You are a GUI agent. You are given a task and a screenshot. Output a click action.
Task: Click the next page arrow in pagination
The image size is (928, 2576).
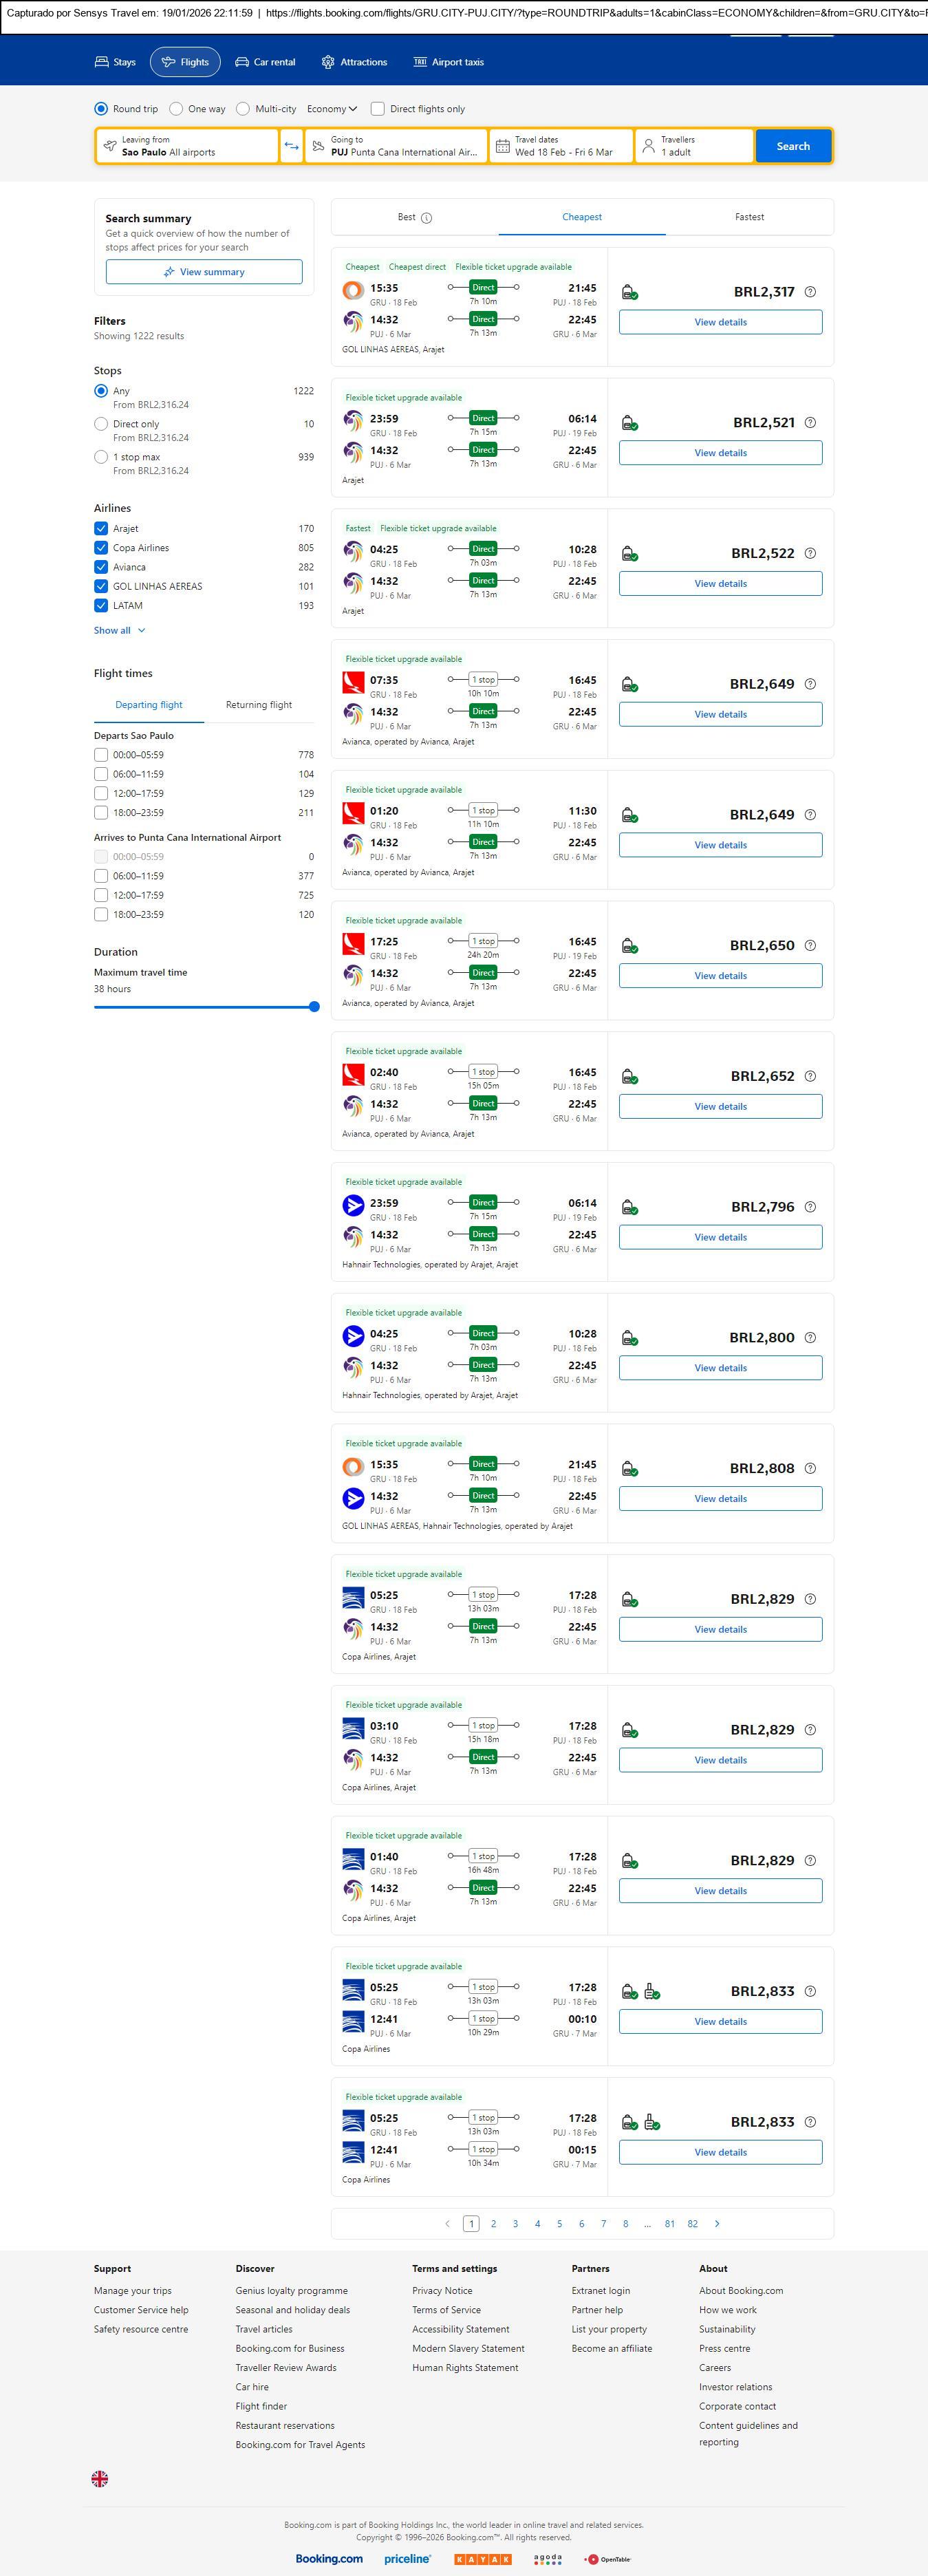pyautogui.click(x=717, y=2223)
